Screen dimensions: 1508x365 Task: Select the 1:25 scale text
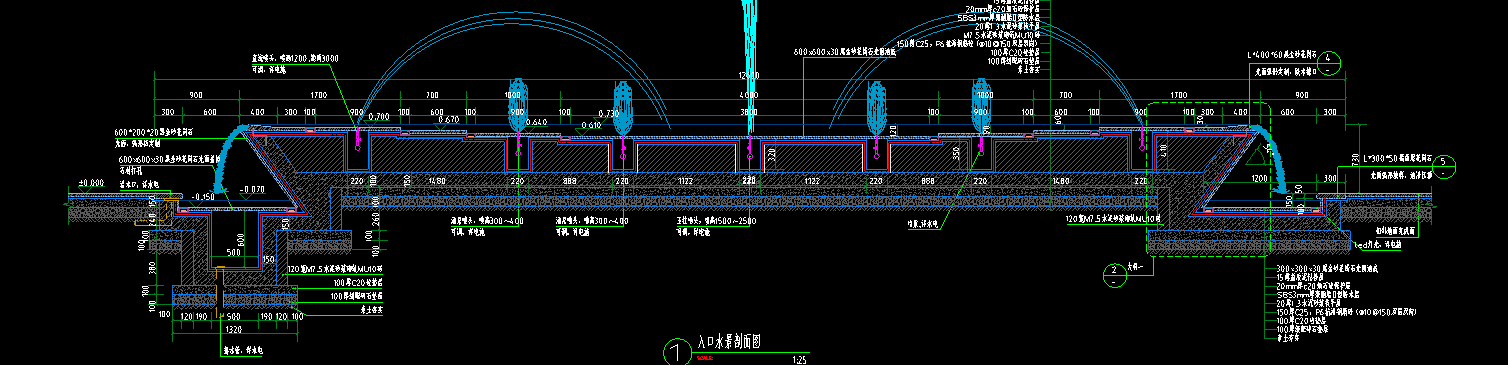pyautogui.click(x=799, y=358)
